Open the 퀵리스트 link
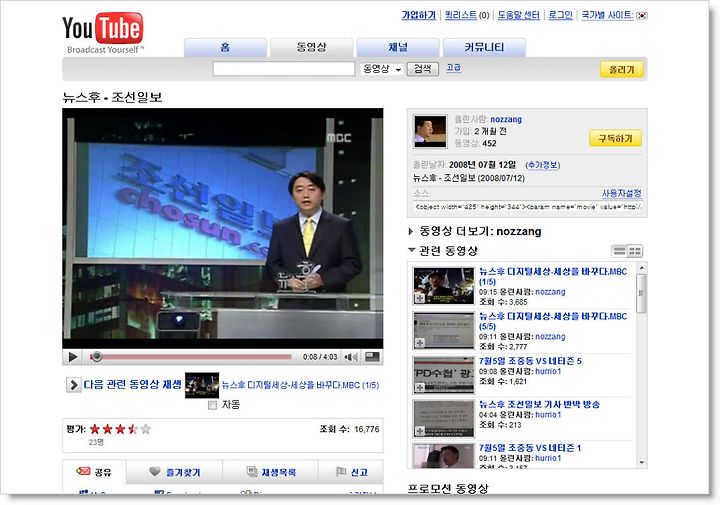 tap(461, 15)
